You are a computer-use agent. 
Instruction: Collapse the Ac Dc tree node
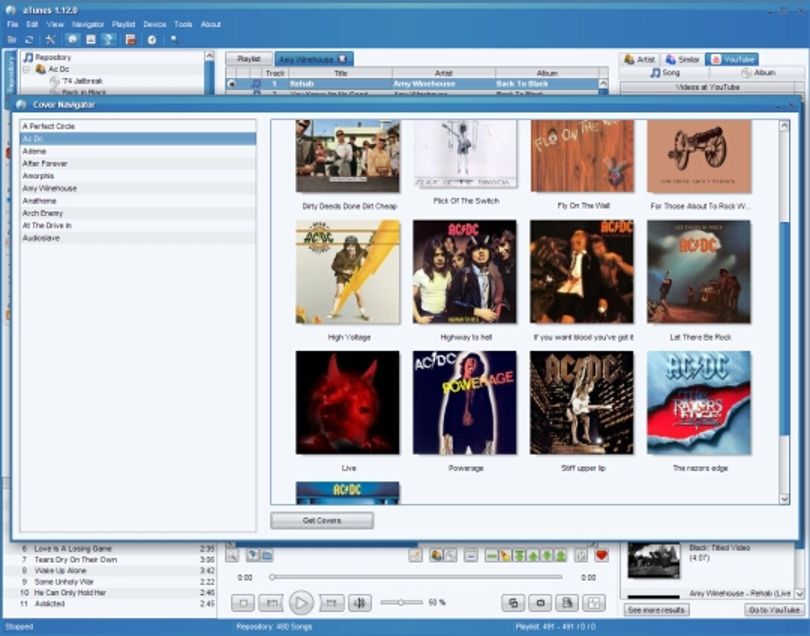point(26,69)
